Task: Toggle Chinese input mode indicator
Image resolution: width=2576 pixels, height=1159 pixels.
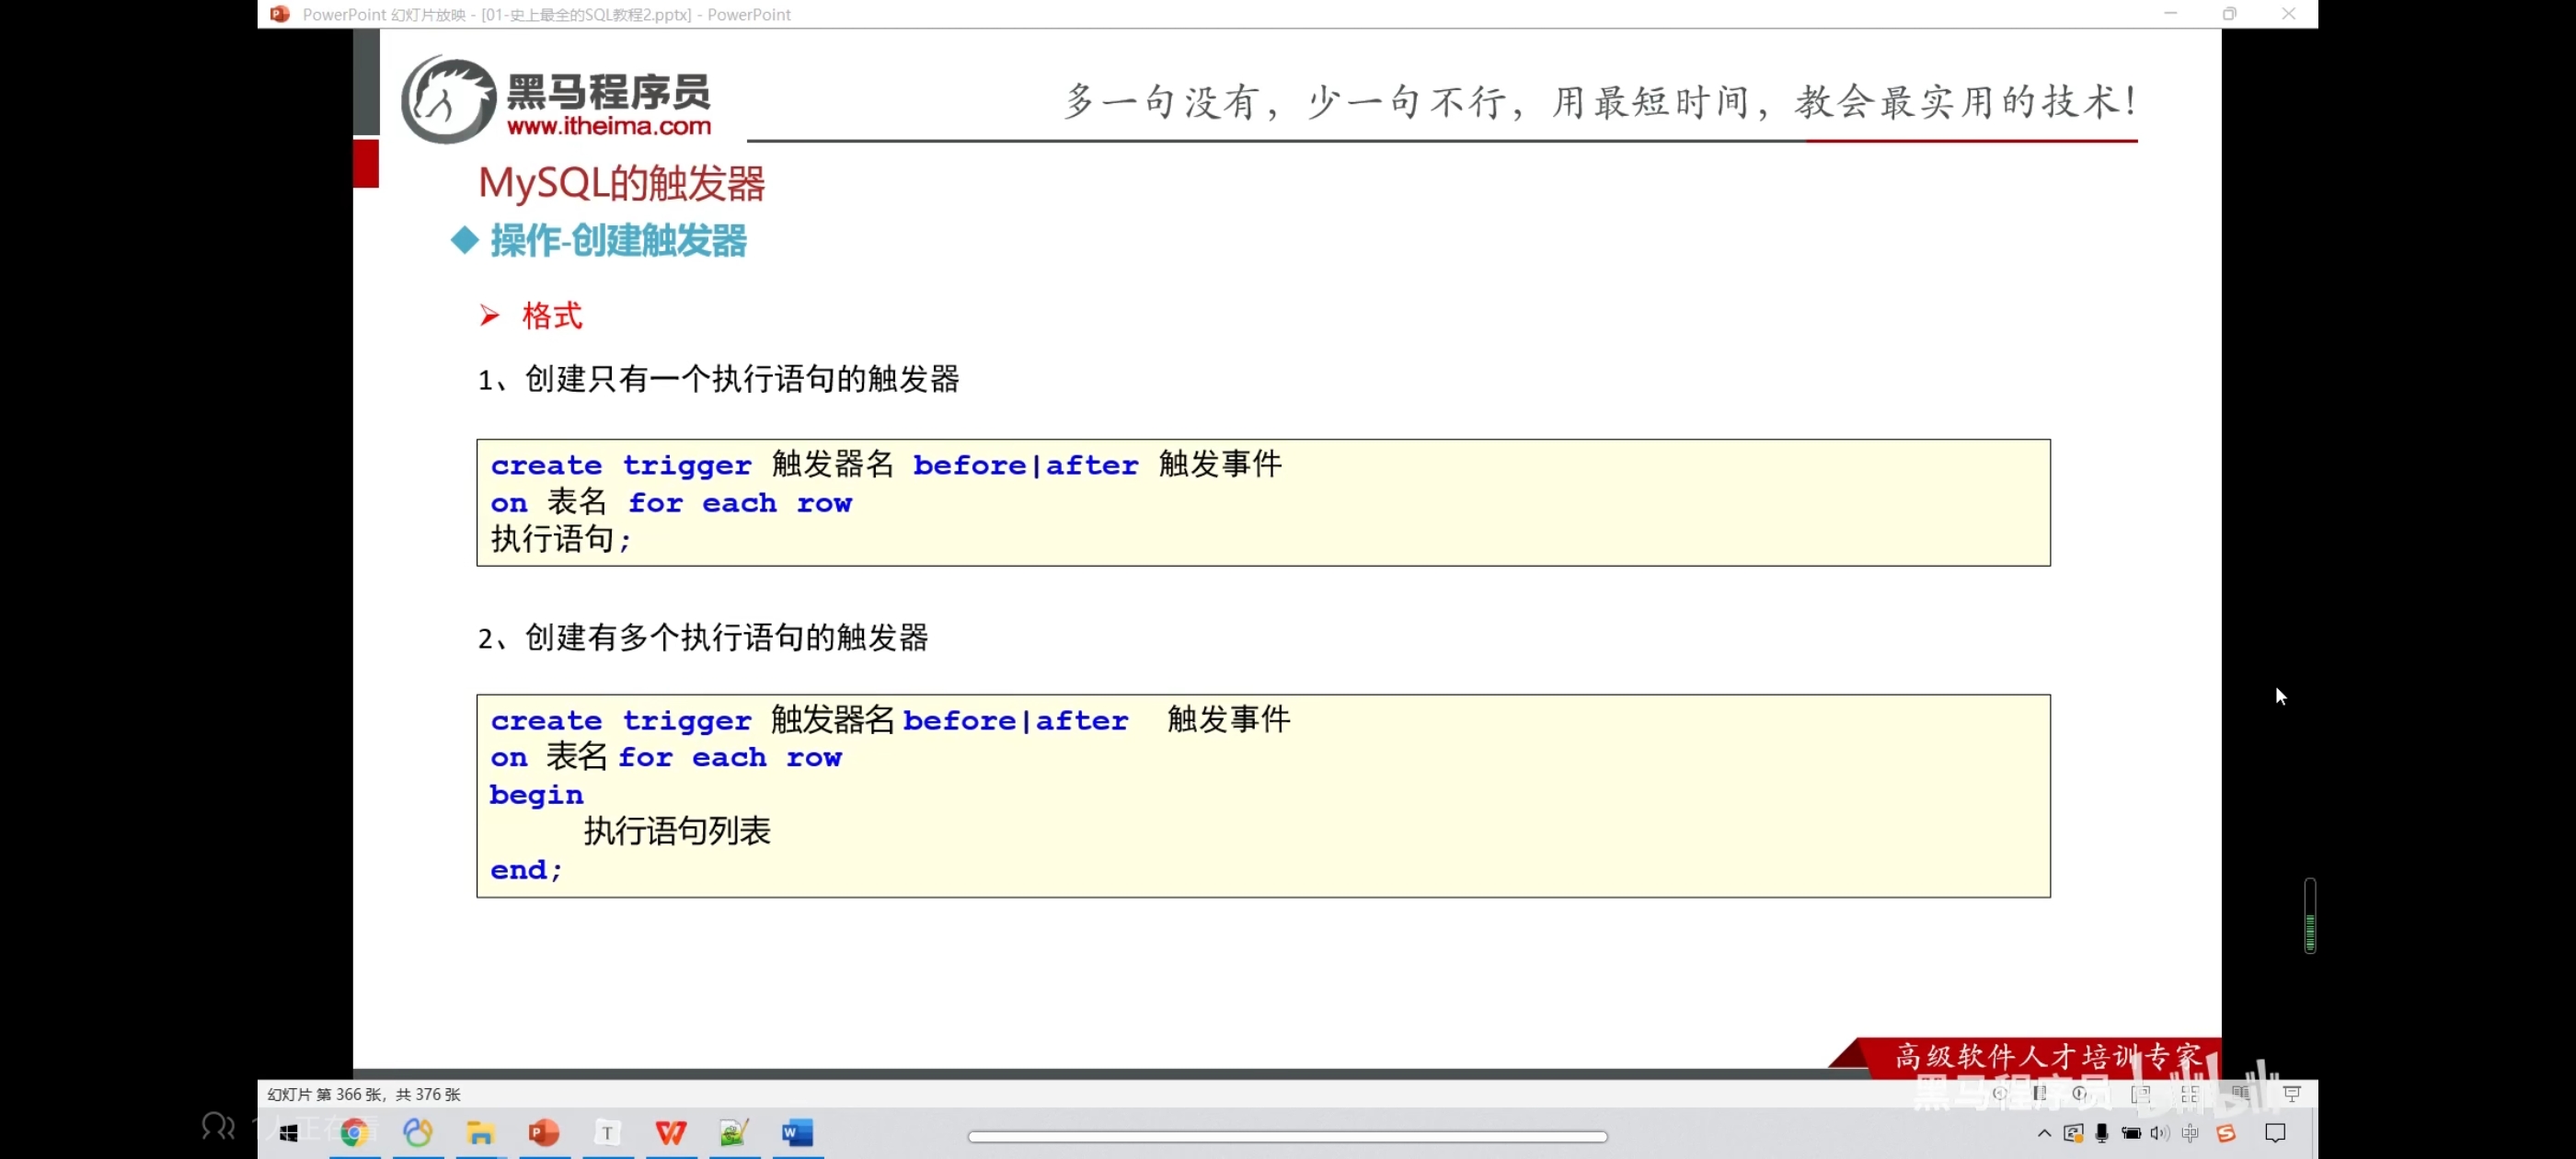Action: [2190, 1133]
